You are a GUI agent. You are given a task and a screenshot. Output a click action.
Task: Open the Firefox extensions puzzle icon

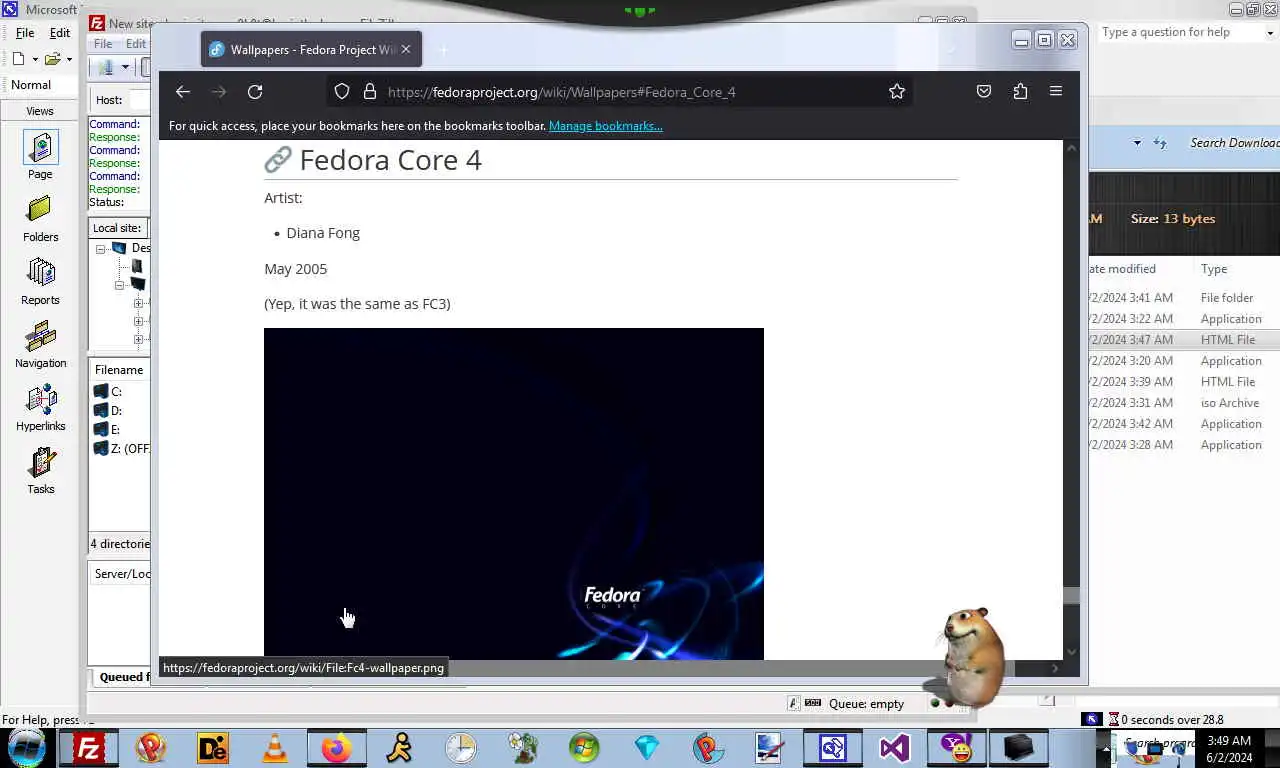point(1020,91)
